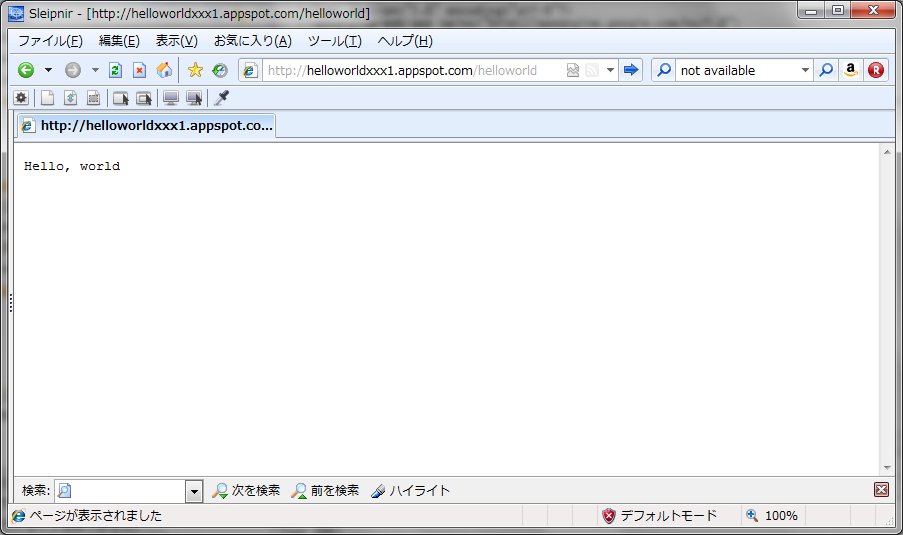Screen dimensions: 903x535
Task: Click the ページが表示されました status text
Action: tap(96, 515)
